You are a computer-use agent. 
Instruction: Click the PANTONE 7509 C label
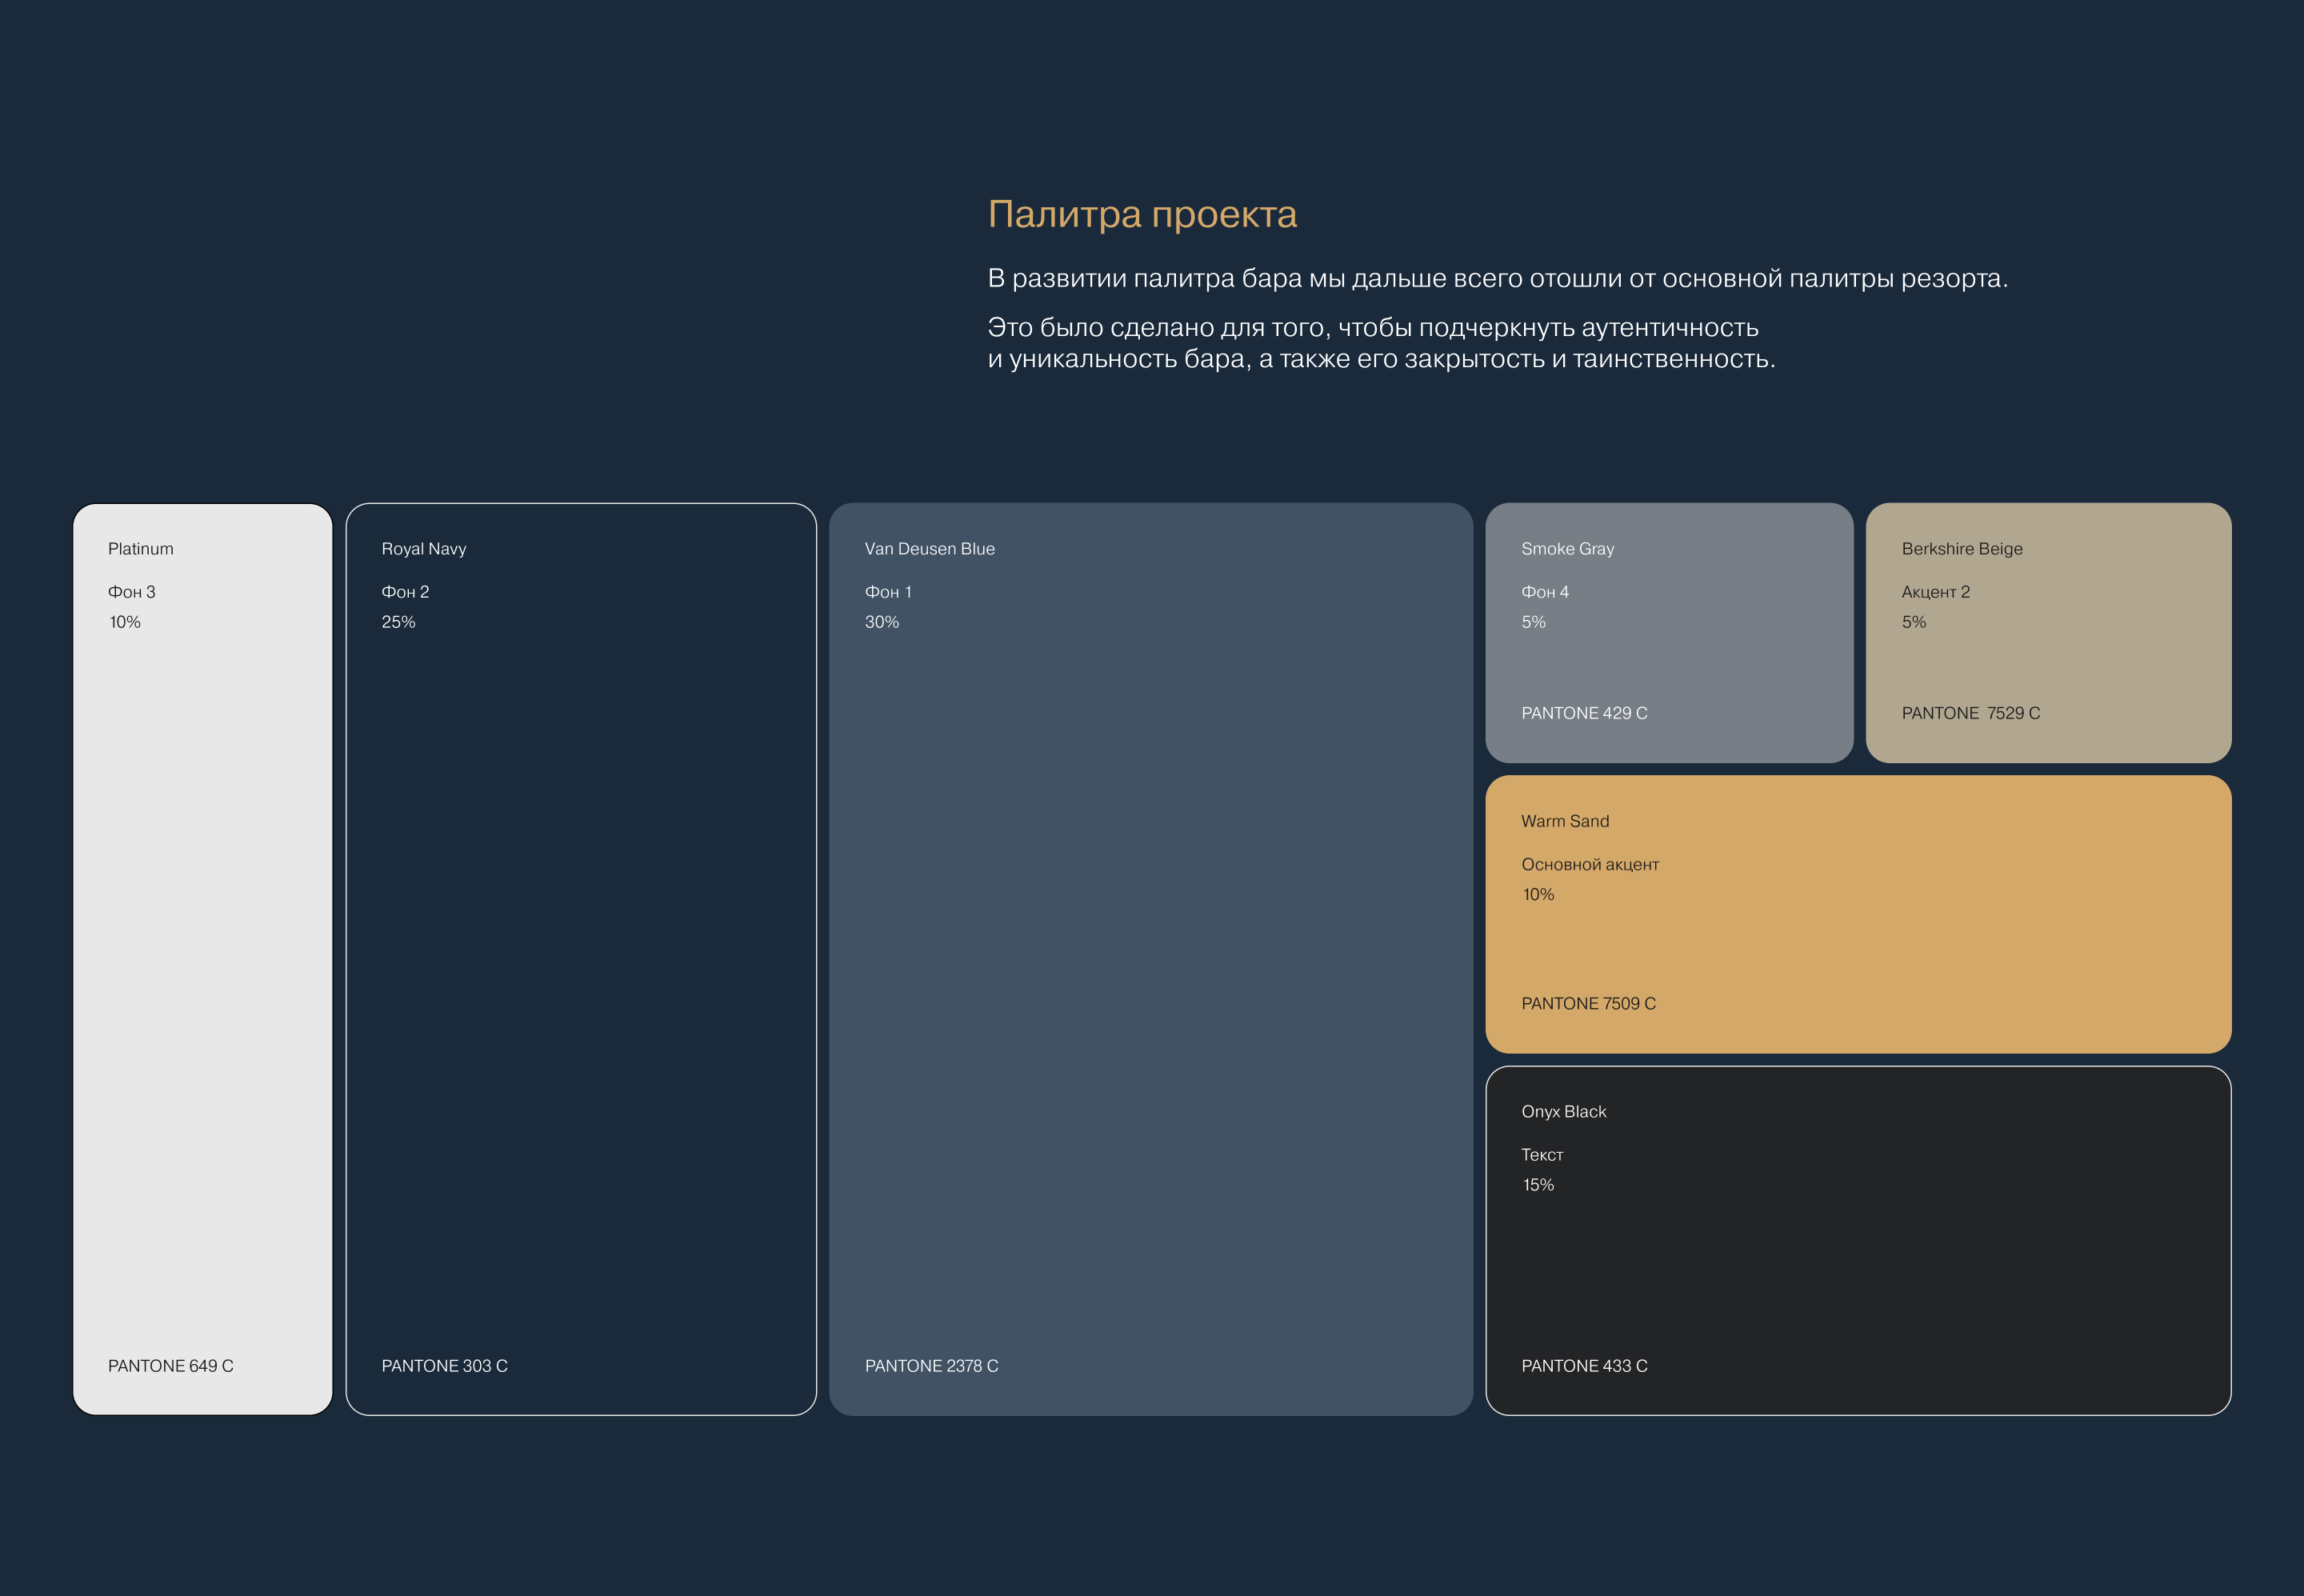point(1588,1003)
